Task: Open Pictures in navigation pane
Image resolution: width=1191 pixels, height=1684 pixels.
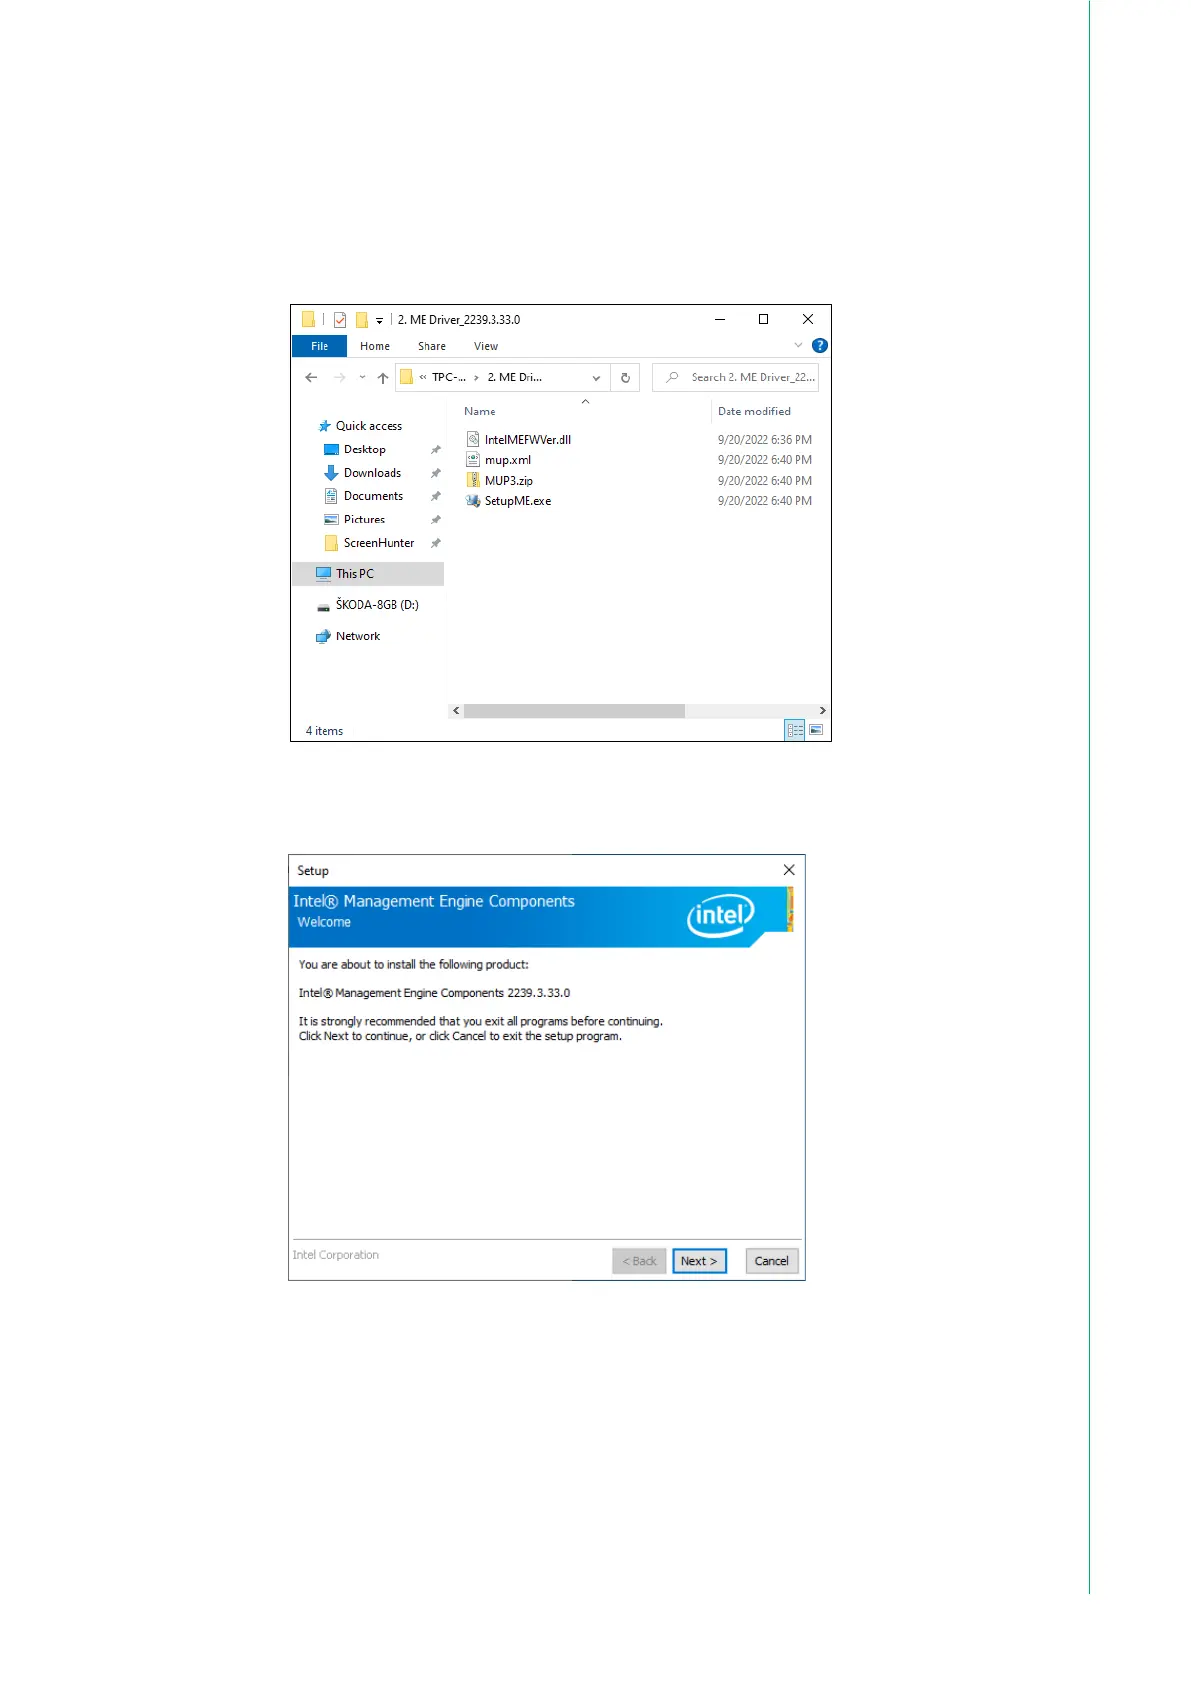Action: pyautogui.click(x=364, y=520)
